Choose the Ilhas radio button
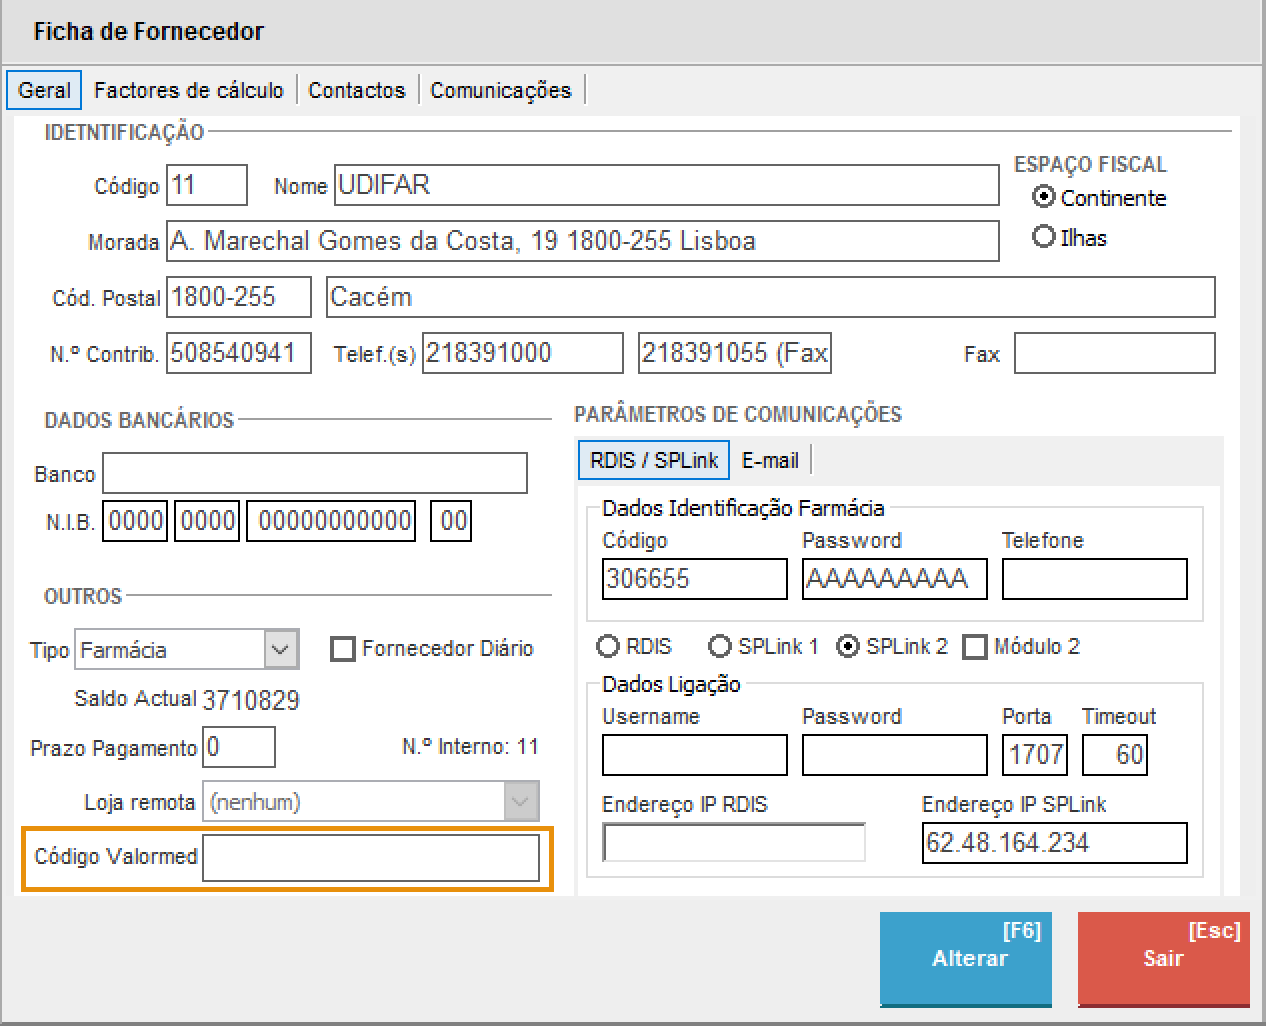1266x1026 pixels. coord(1044,237)
